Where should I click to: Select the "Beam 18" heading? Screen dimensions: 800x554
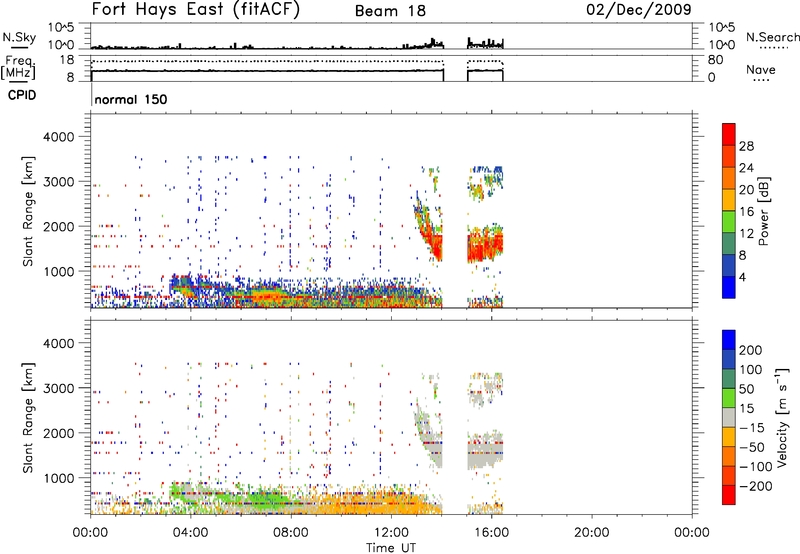tap(390, 11)
